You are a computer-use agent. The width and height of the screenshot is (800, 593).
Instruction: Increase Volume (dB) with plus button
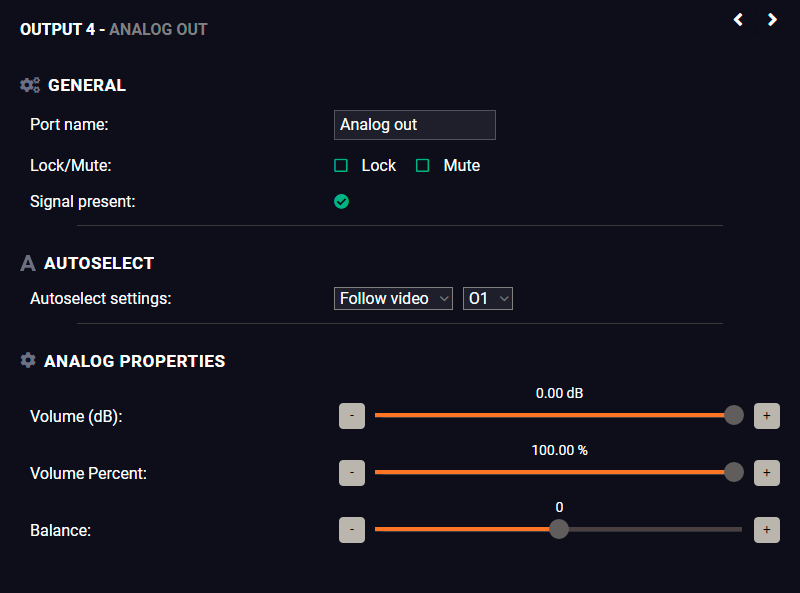(x=766, y=415)
